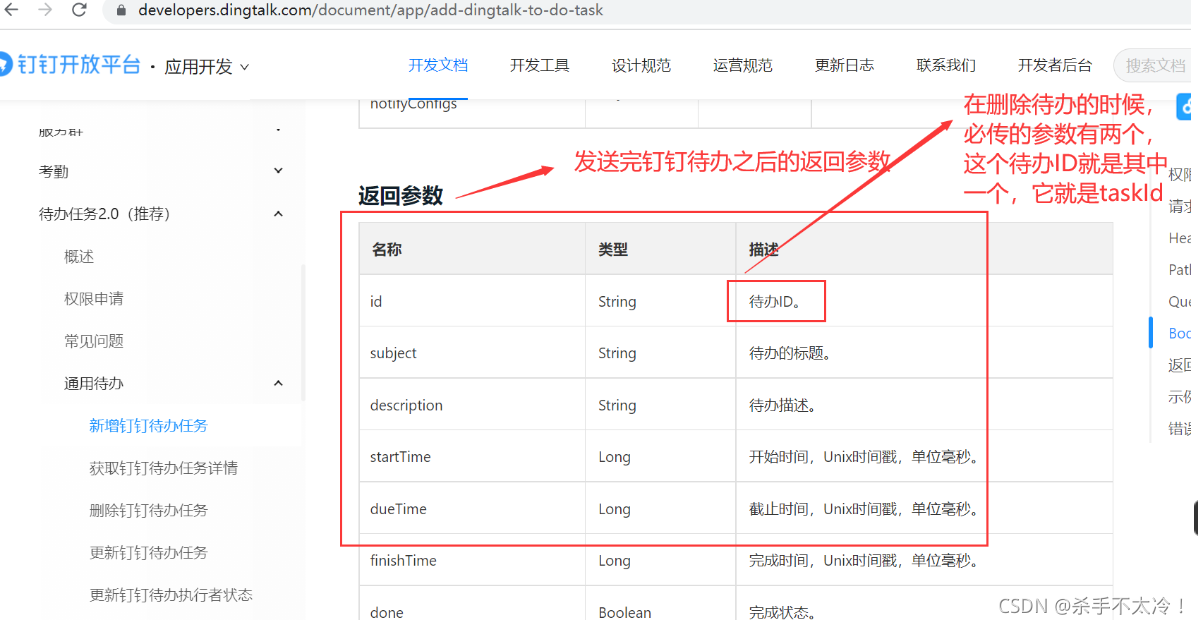The image size is (1198, 624).
Task: Open 获取钉钉待办任务详情 page
Action: (x=164, y=468)
